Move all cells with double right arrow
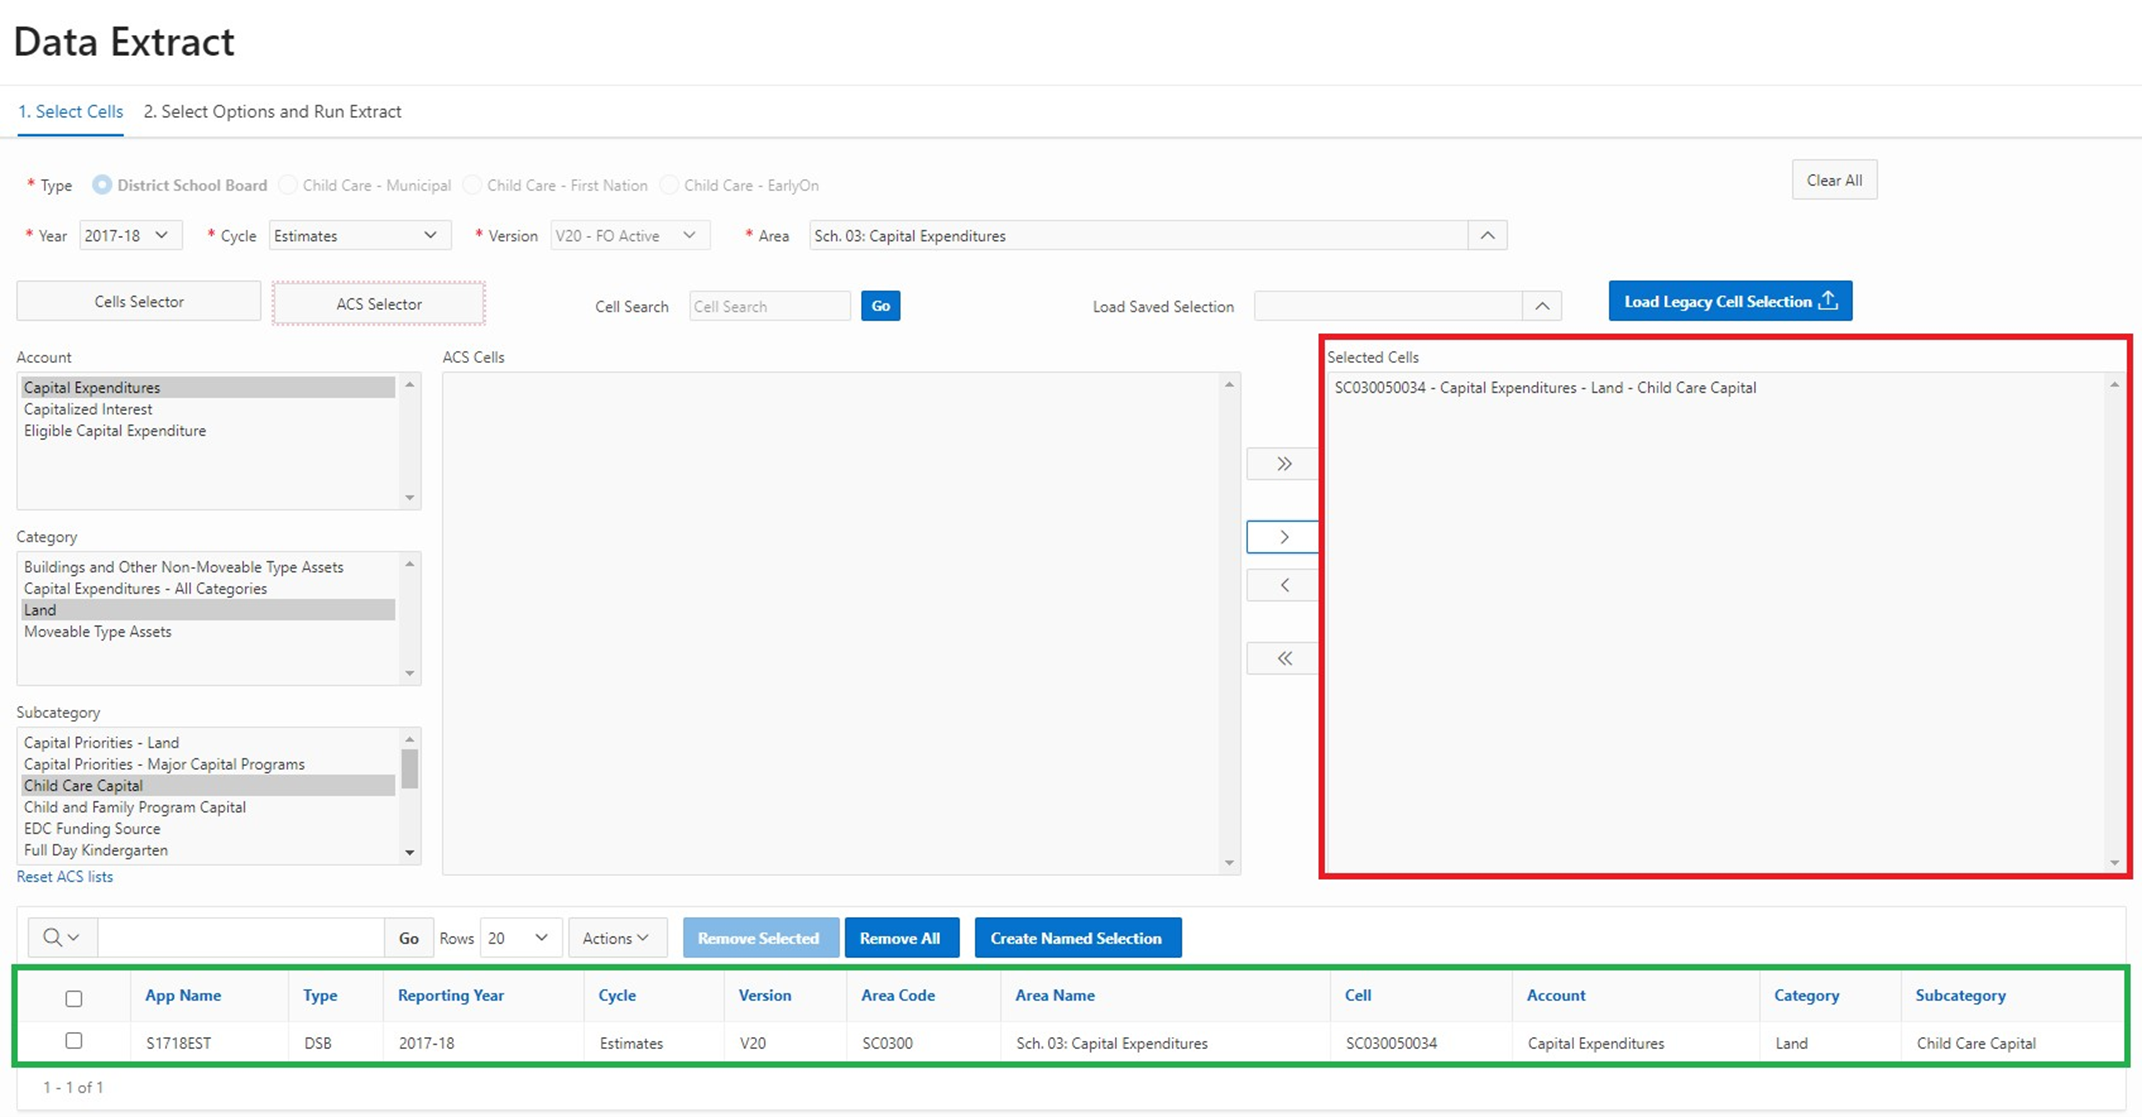This screenshot has width=2142, height=1117. tap(1283, 464)
